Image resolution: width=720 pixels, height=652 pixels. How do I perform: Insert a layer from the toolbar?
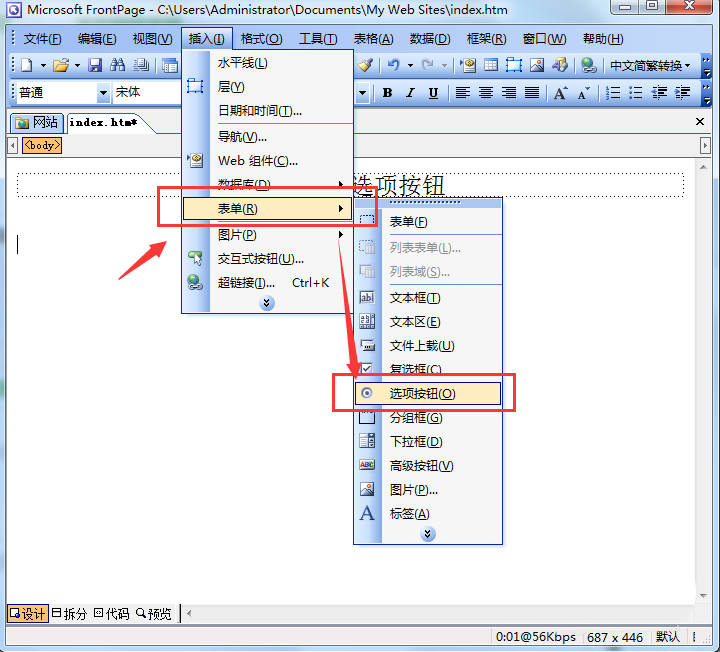click(514, 65)
